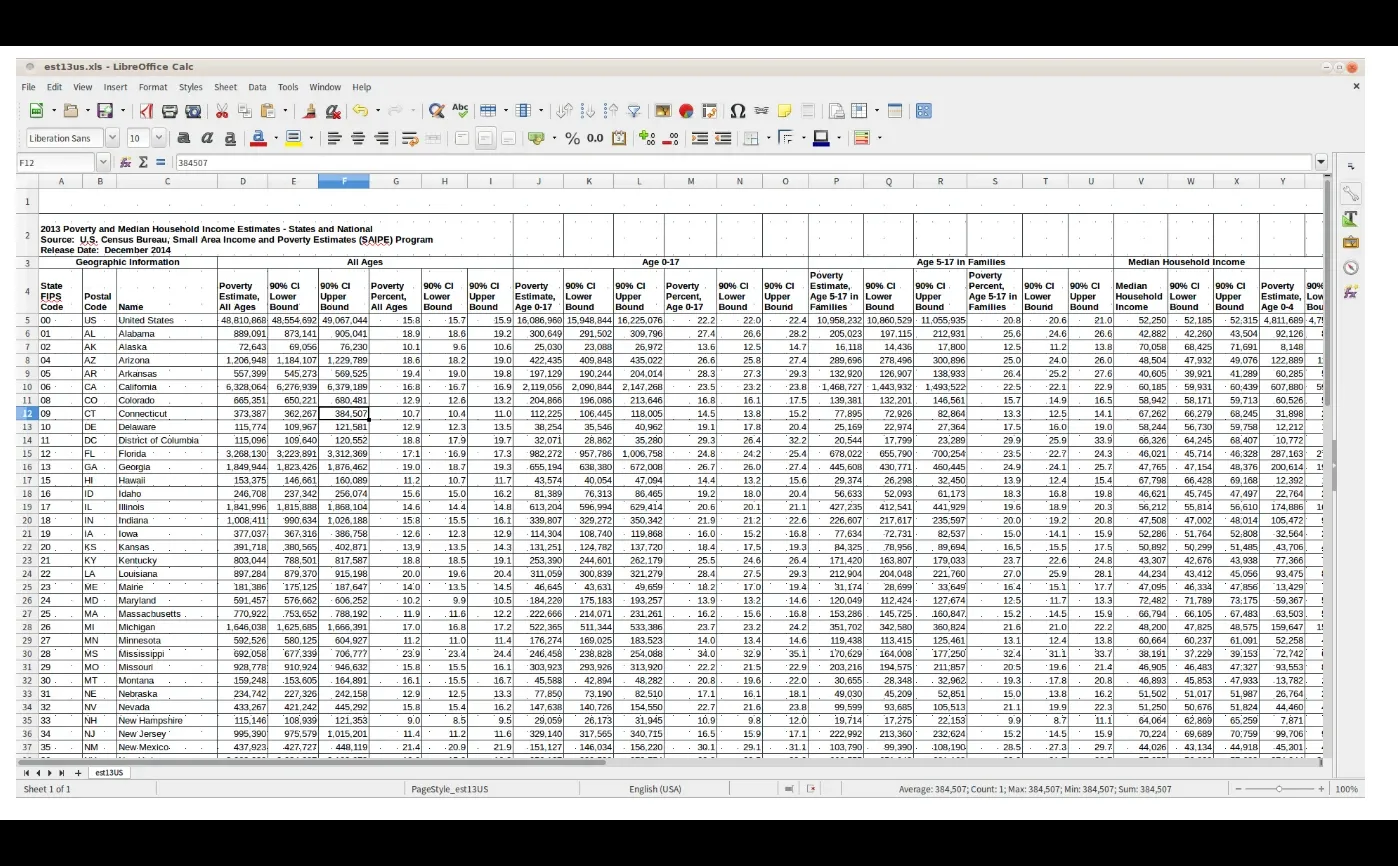Format cell as number (0.0 icon)

click(596, 138)
